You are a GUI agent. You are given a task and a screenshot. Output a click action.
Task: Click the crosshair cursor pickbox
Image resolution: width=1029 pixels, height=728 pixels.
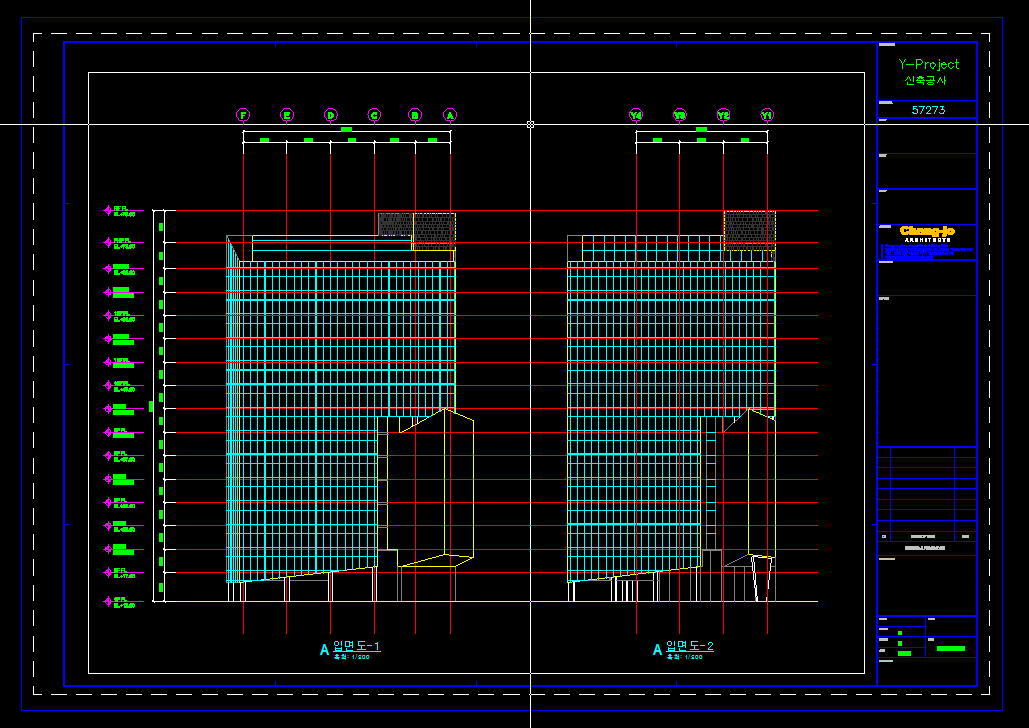tap(530, 124)
